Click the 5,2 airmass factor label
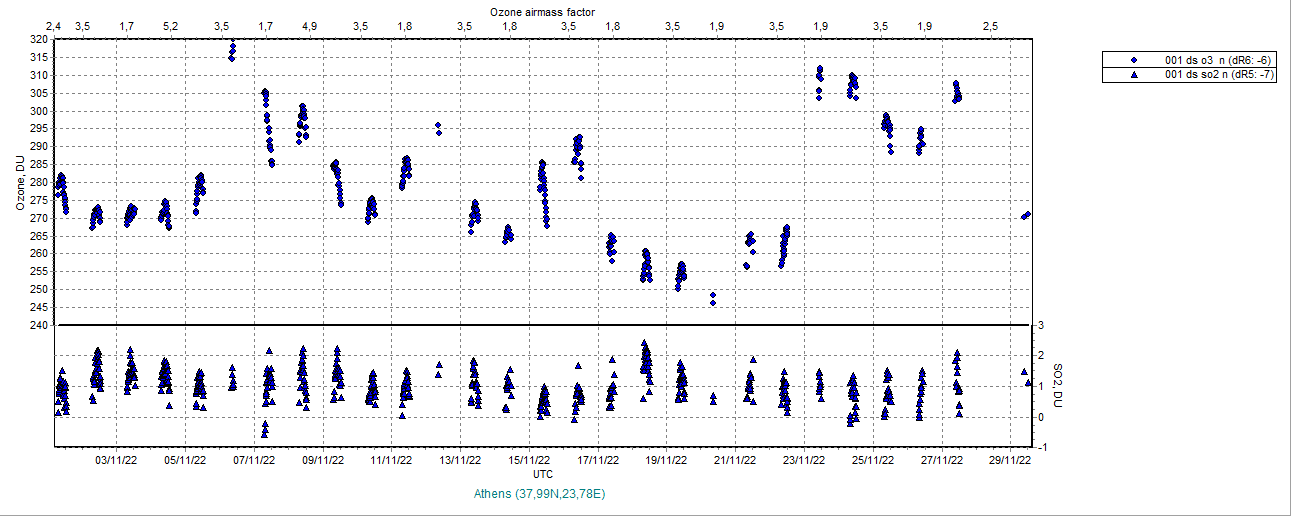The width and height of the screenshot is (1291, 516). coord(170,24)
